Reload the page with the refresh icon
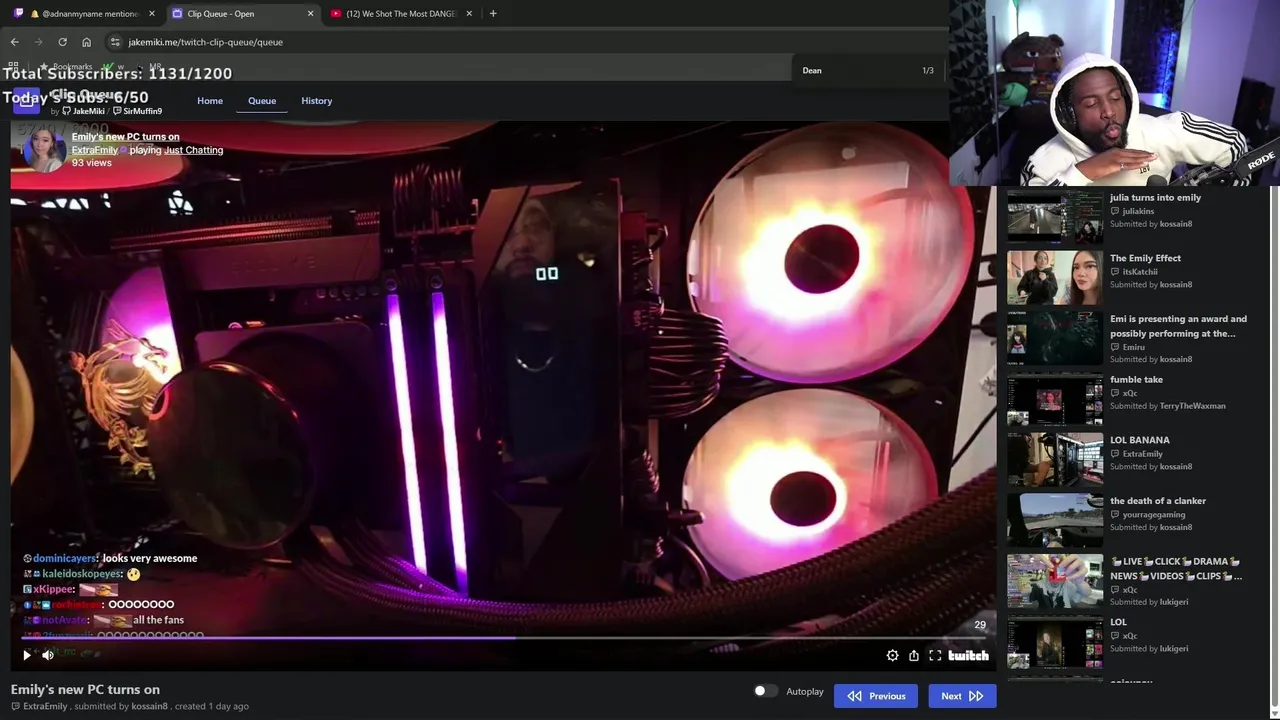 (62, 42)
